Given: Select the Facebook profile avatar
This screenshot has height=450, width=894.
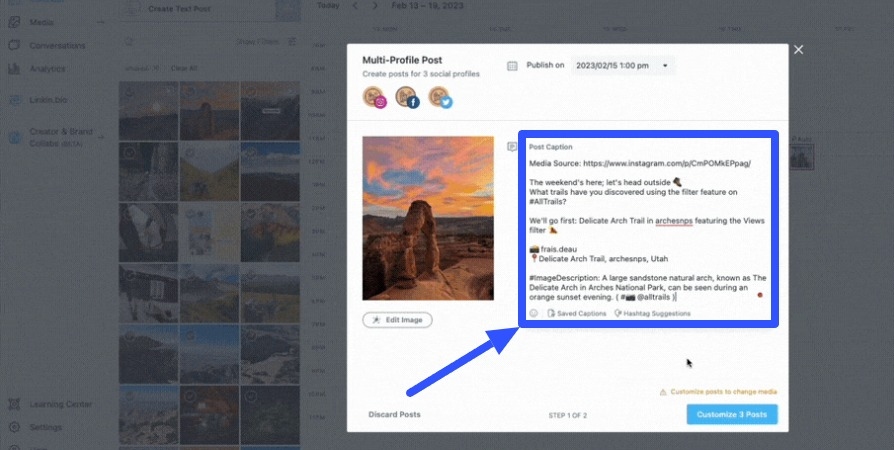Looking at the screenshot, I should coord(406,97).
